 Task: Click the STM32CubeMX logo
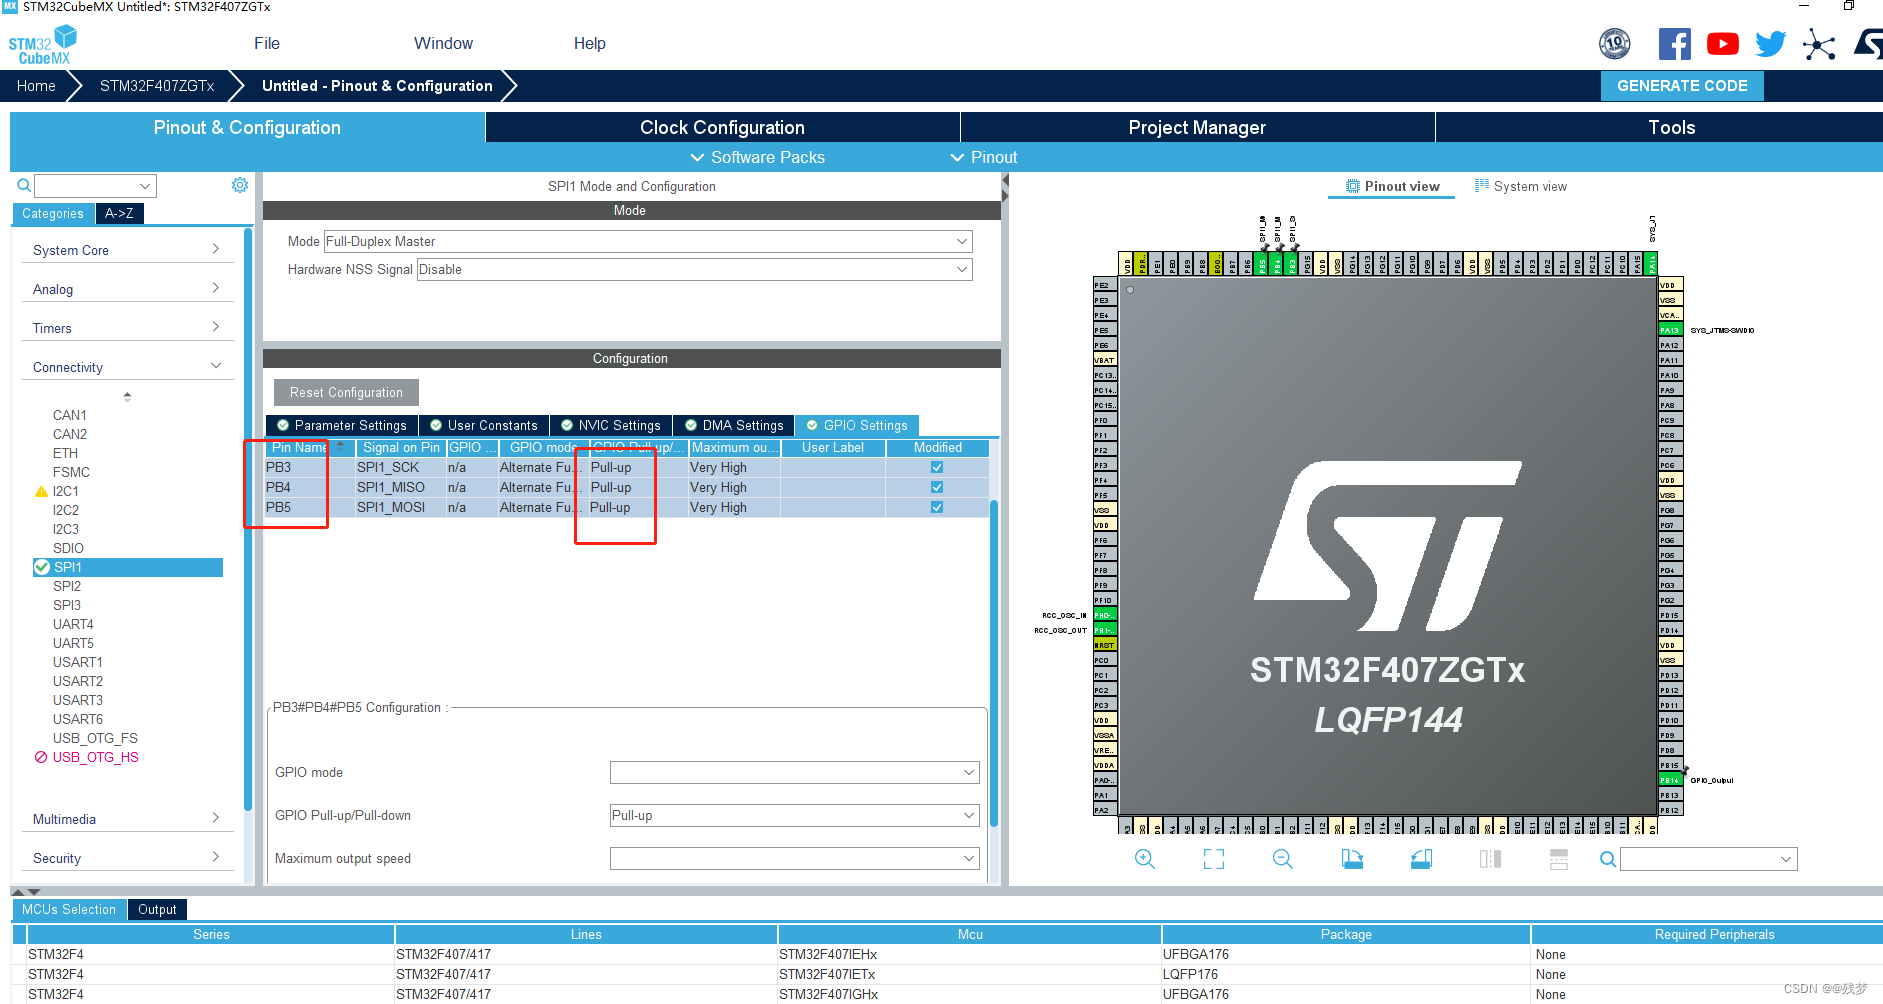[42, 45]
